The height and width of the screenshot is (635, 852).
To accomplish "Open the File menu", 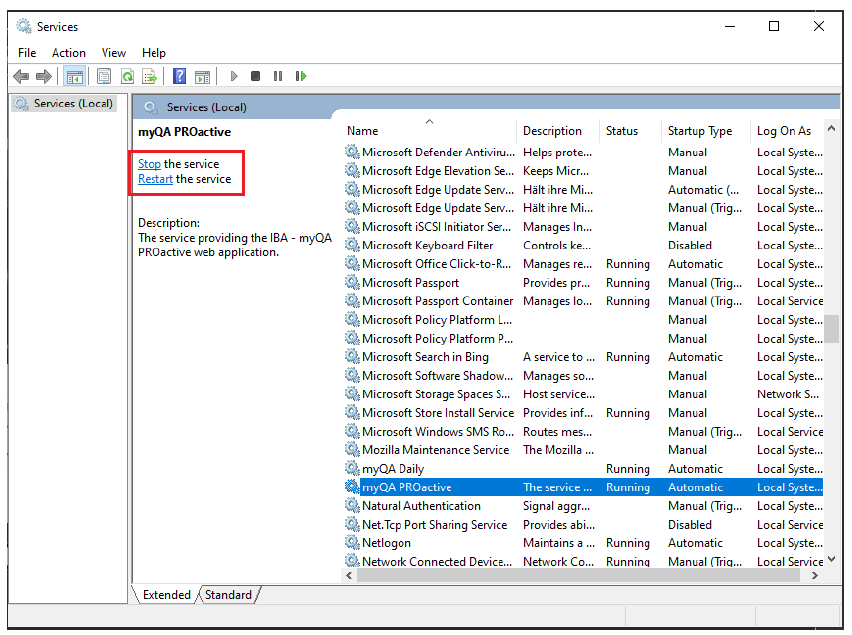I will 27,53.
